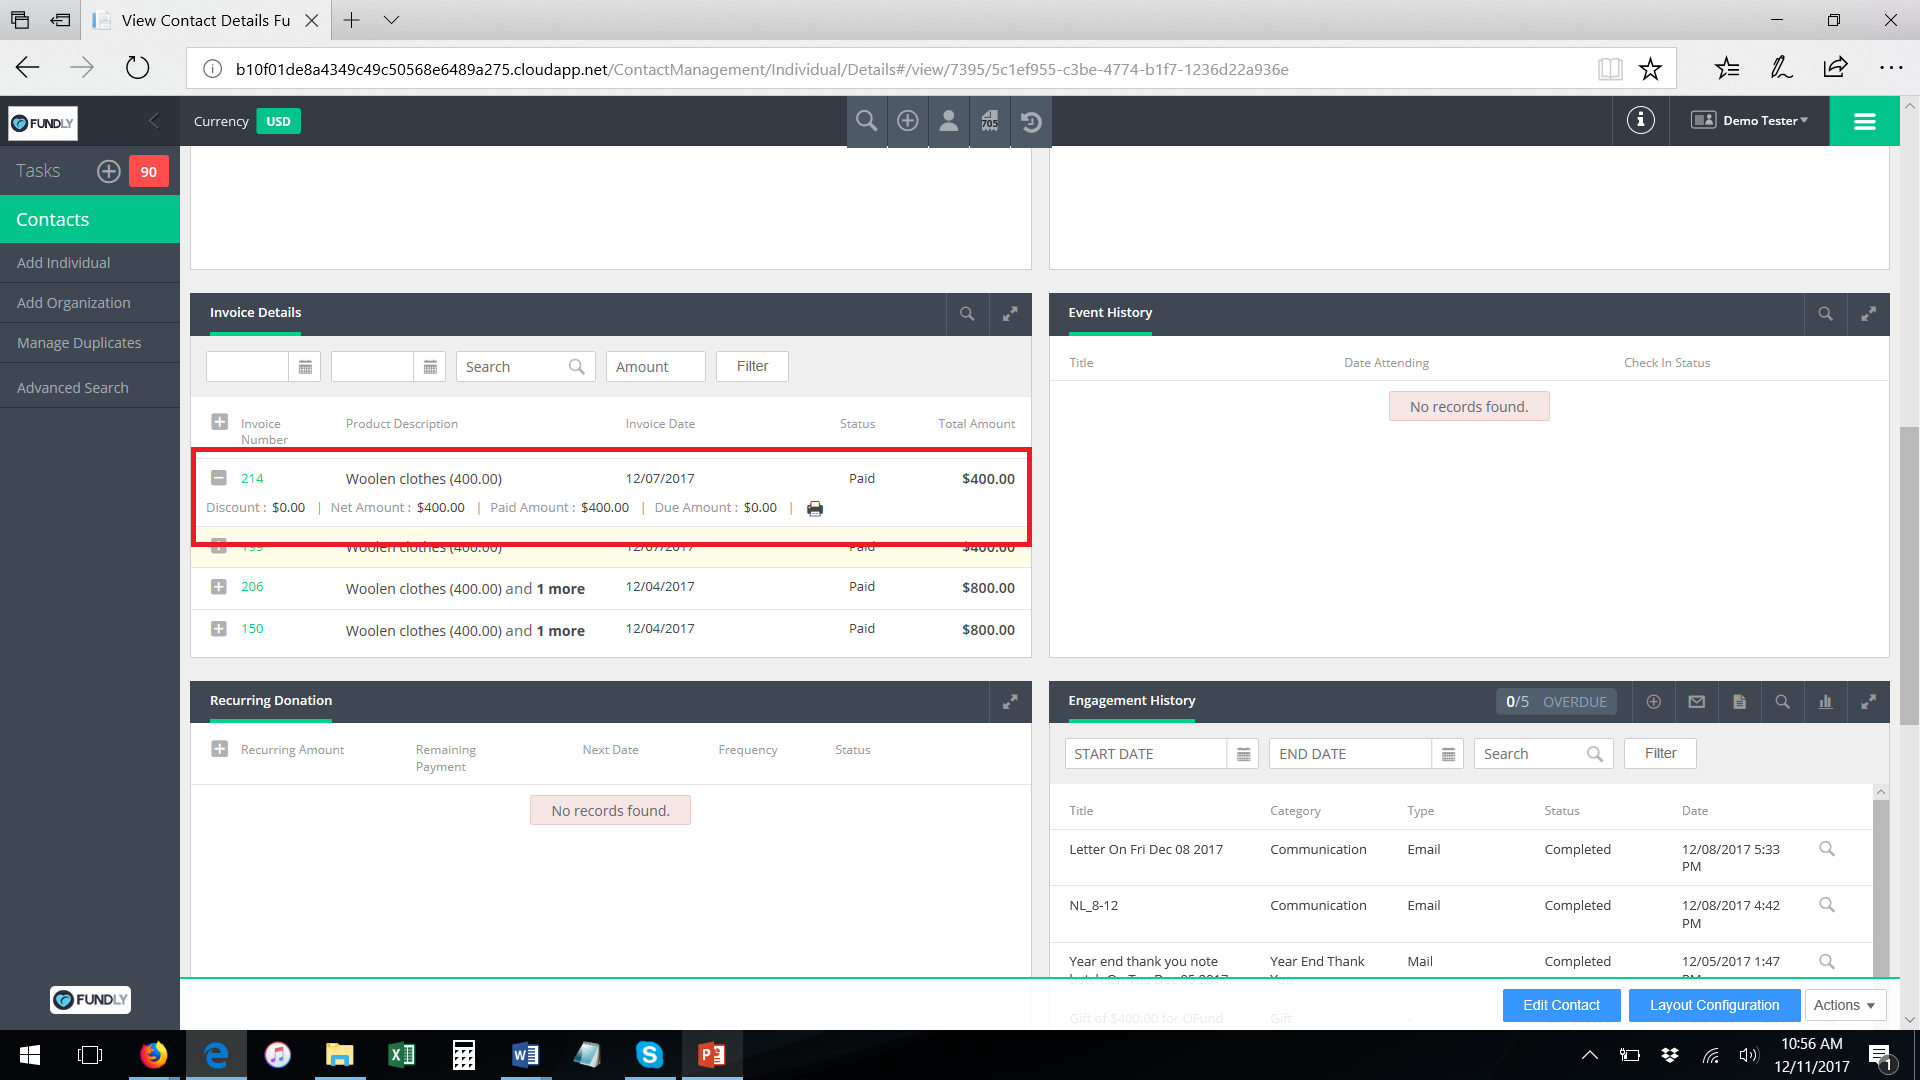
Task: Toggle the USD currency badge
Action: 278,121
